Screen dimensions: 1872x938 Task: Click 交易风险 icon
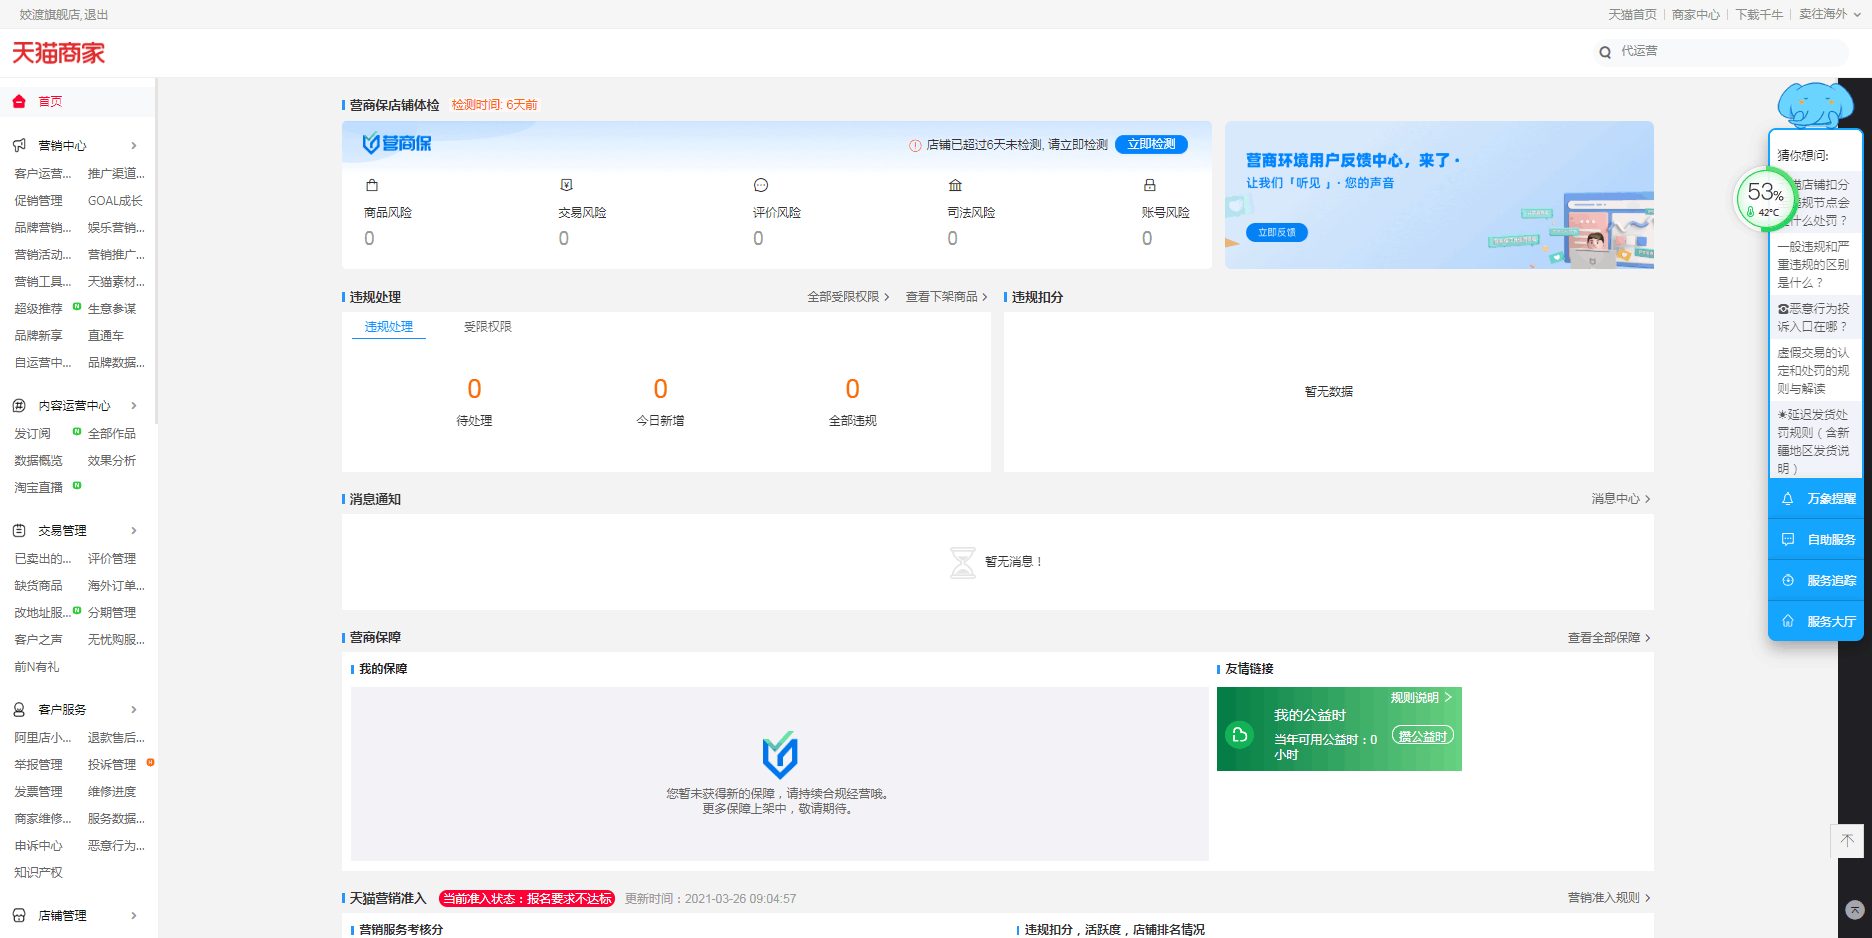coord(566,185)
